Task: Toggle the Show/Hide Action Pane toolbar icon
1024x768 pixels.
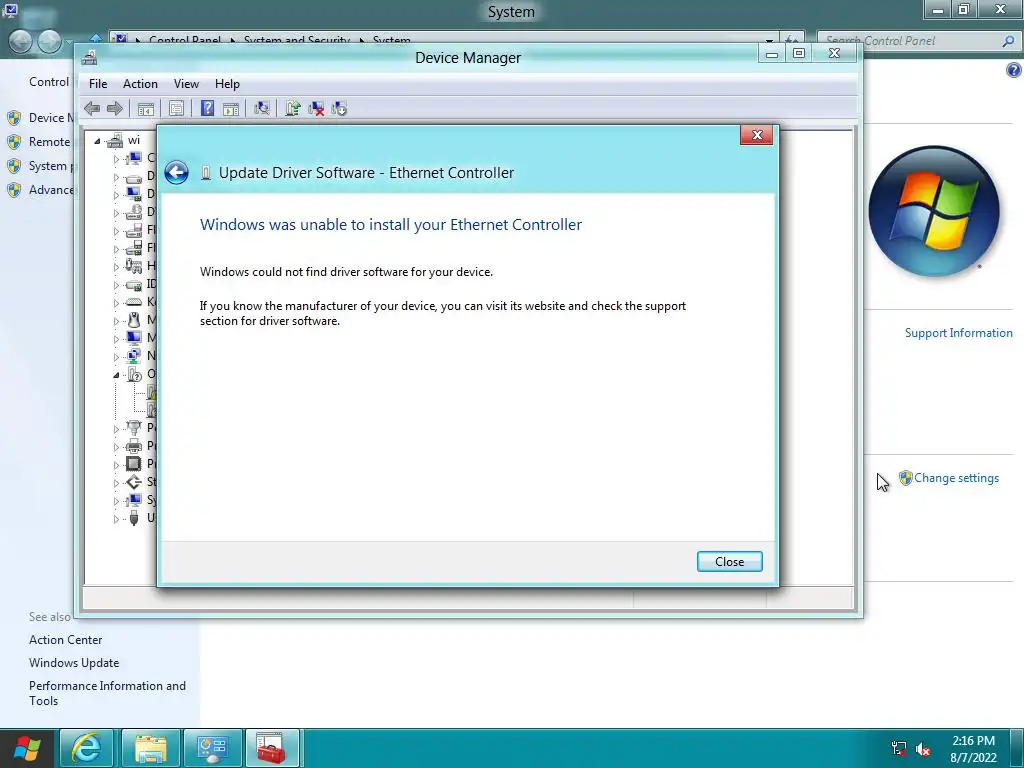Action: click(231, 108)
